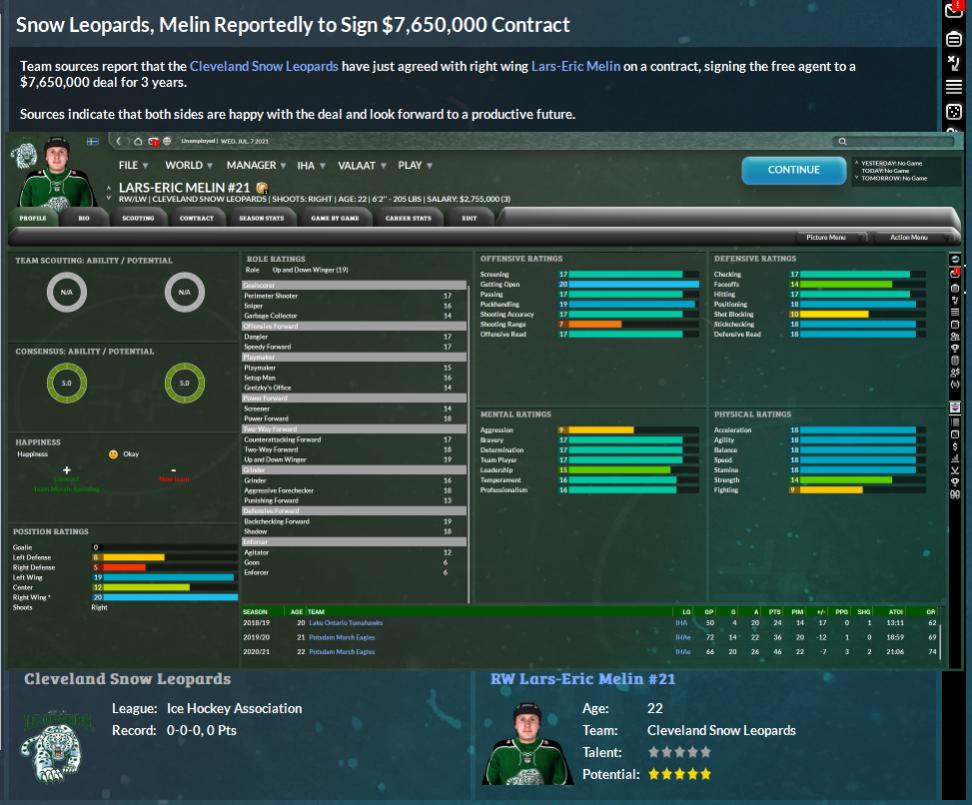This screenshot has height=805, width=972.
Task: Switch to Game by Game tab
Action: (335, 218)
